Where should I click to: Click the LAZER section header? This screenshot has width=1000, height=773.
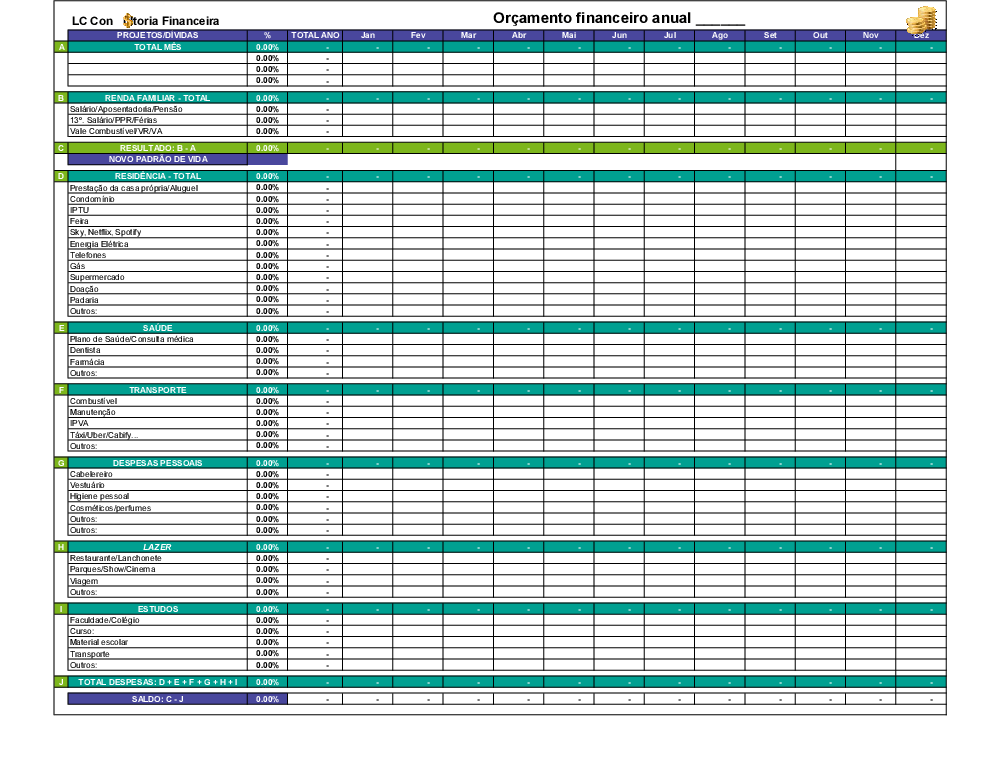coord(157,547)
